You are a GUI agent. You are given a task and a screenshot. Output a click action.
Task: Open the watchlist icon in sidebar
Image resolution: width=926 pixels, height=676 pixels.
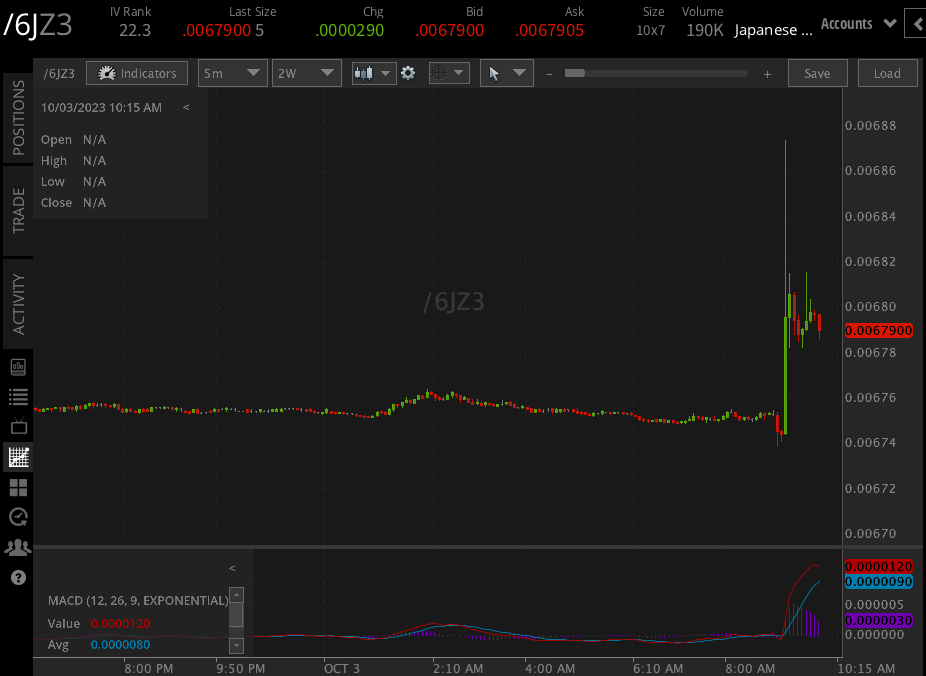(17, 396)
